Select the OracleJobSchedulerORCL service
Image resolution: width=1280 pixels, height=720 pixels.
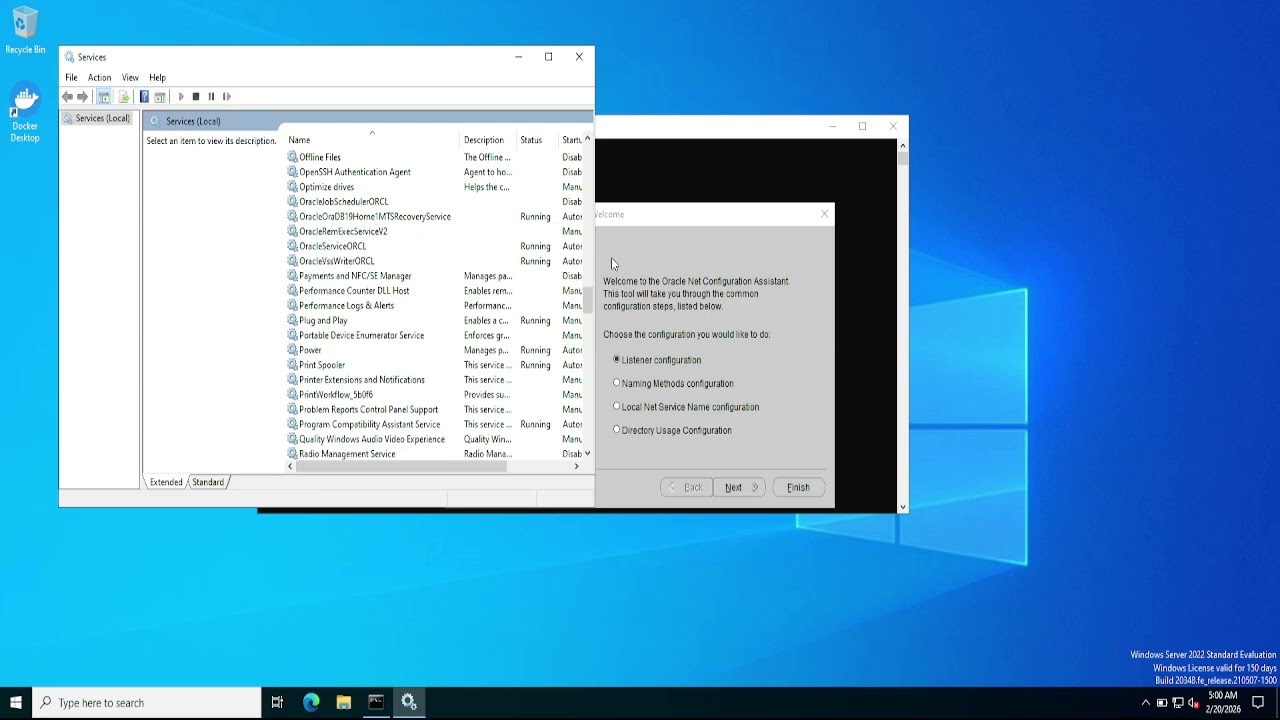344,202
